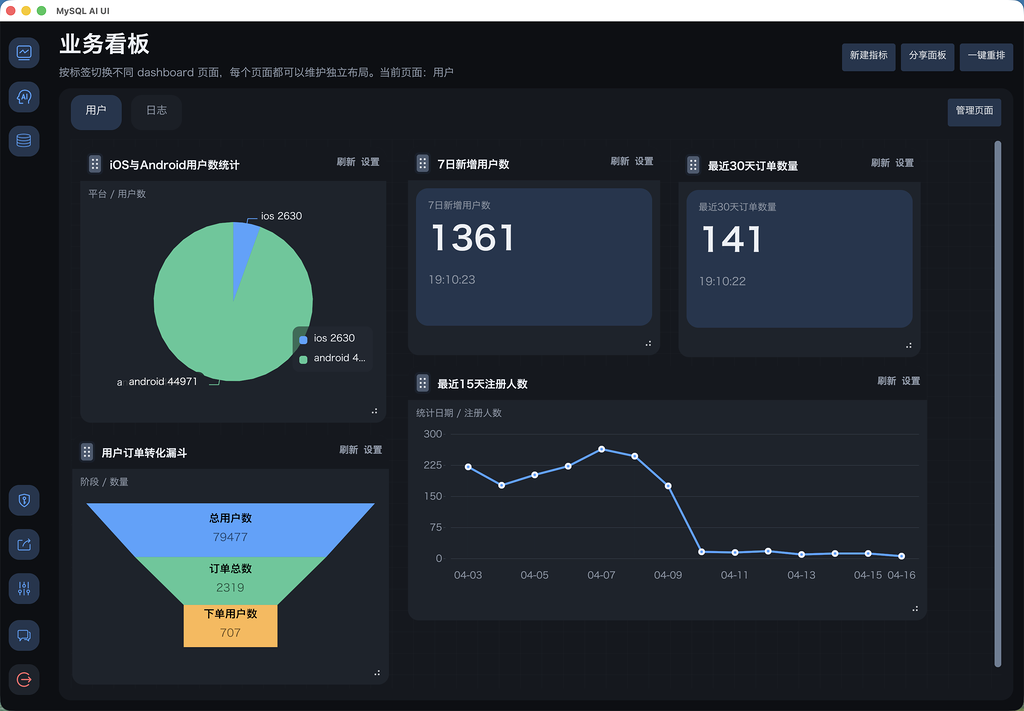Click 刷新 on 最近15天注册人数 chart

click(886, 381)
